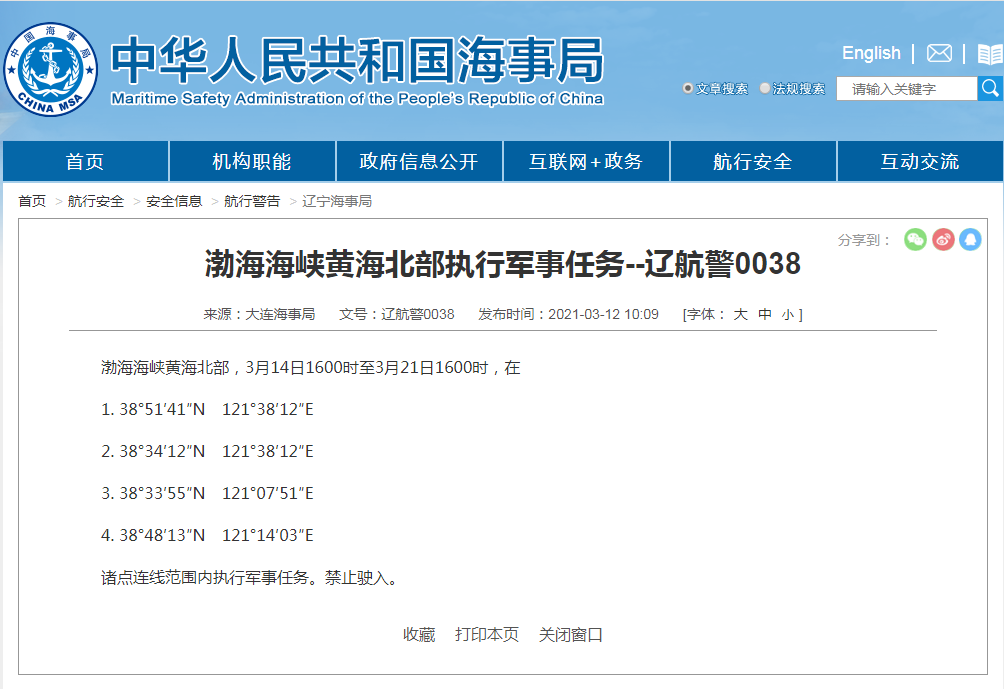Switch to the English site
1004x689 pixels.
coord(871,53)
